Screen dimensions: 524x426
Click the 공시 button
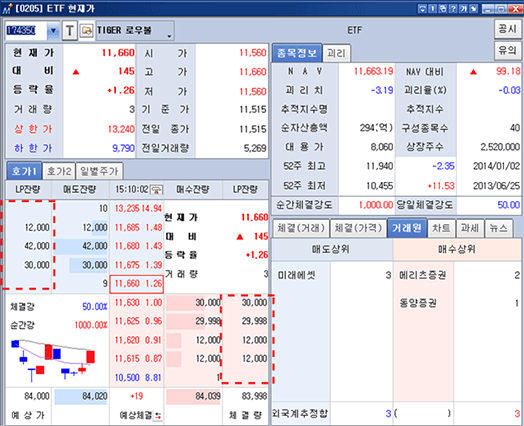point(507,29)
